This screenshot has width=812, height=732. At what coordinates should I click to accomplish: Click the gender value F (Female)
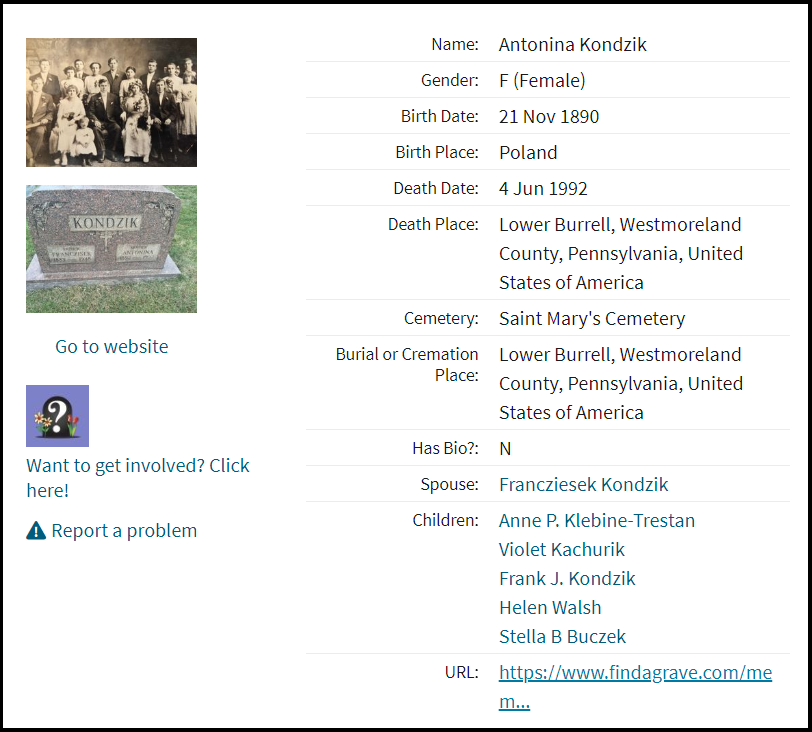542,81
